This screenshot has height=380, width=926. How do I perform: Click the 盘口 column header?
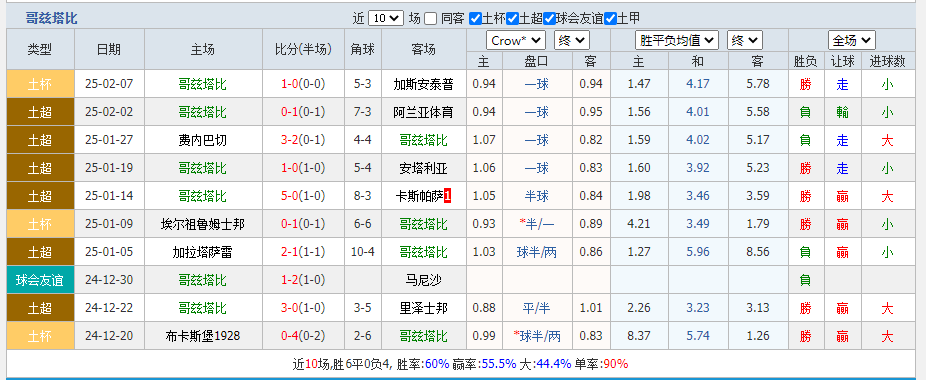pos(536,61)
